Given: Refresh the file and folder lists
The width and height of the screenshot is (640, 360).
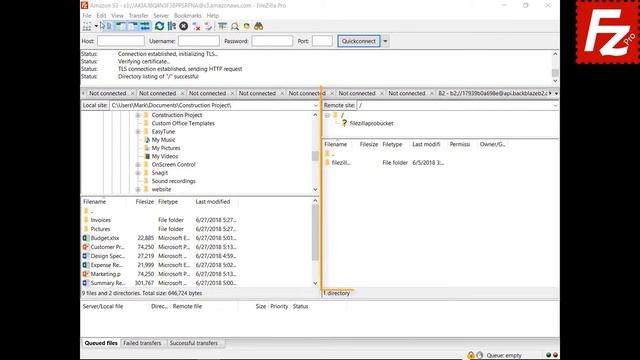Looking at the screenshot, I should pyautogui.click(x=159, y=27).
